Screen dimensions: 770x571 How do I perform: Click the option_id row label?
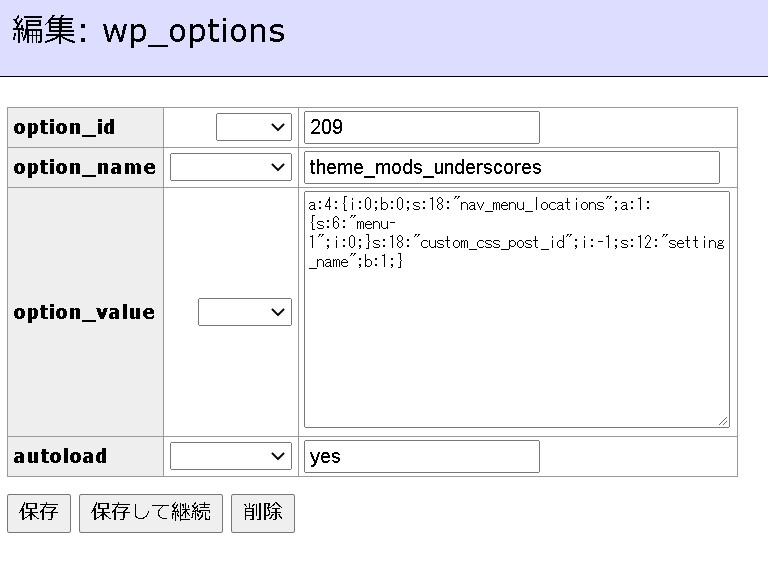(x=64, y=127)
